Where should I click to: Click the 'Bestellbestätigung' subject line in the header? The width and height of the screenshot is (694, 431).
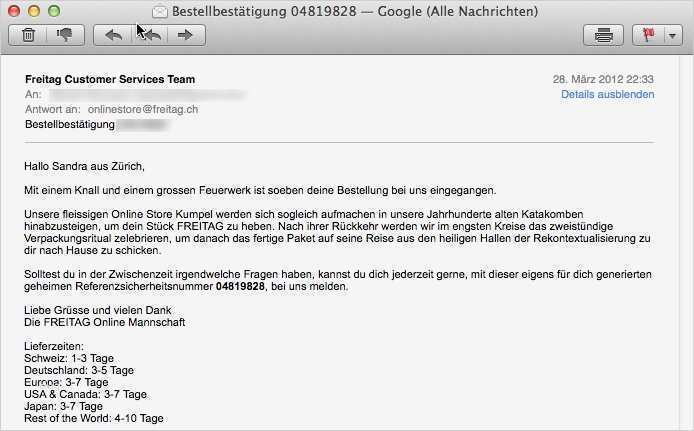[x=70, y=124]
